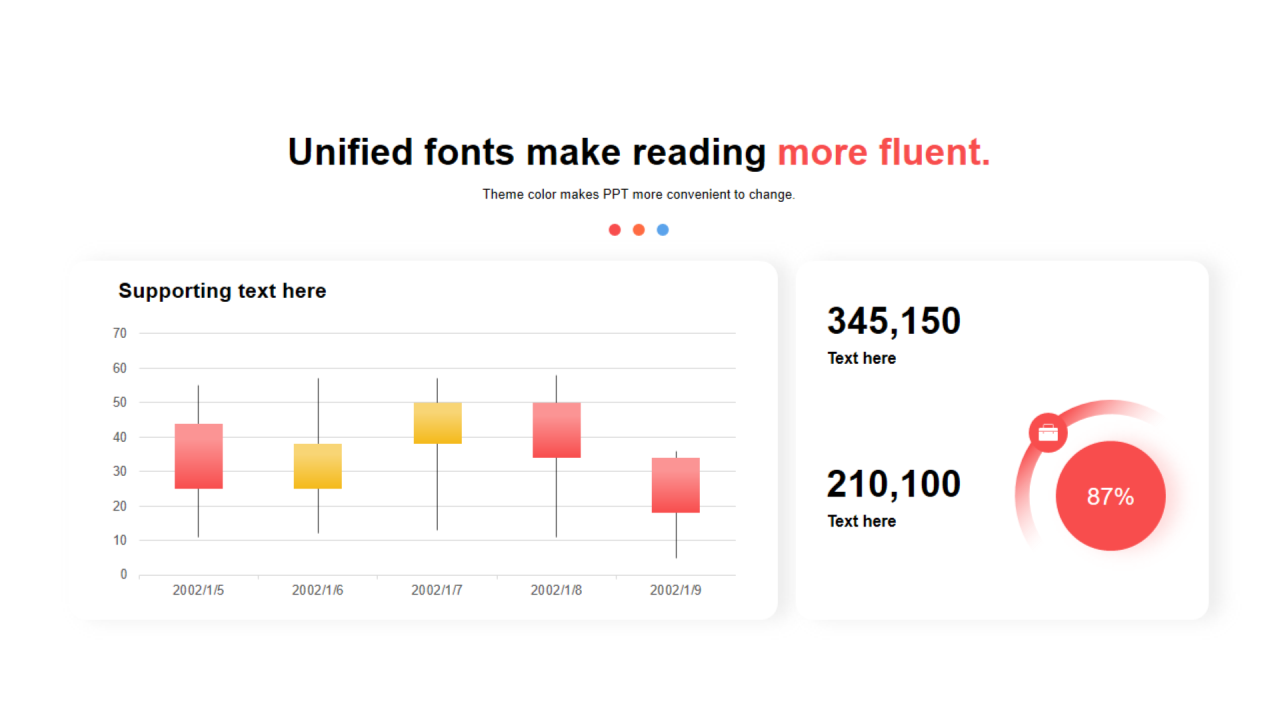Click the briefcase icon on the ring
This screenshot has height=720, width=1280.
1048,433
